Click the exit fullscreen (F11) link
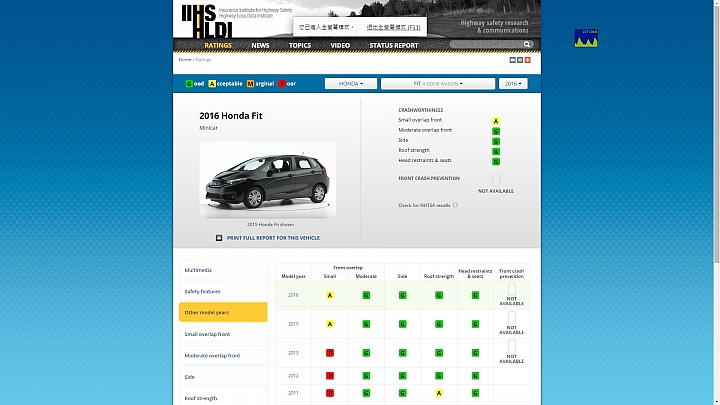The height and width of the screenshot is (405, 720). 394,27
